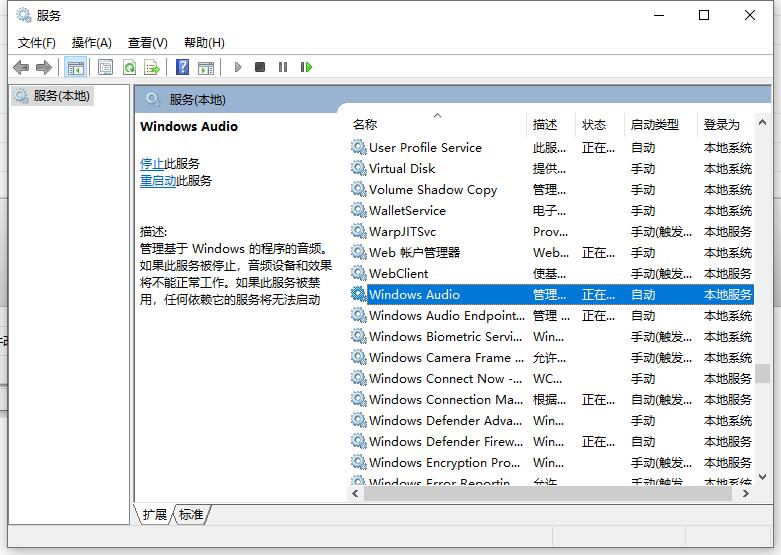Select the WebClient service name
781x555 pixels.
point(398,274)
